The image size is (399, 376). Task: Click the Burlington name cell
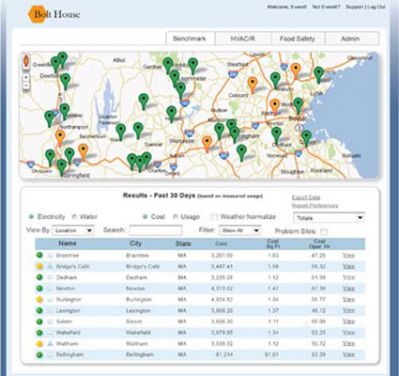pos(69,299)
